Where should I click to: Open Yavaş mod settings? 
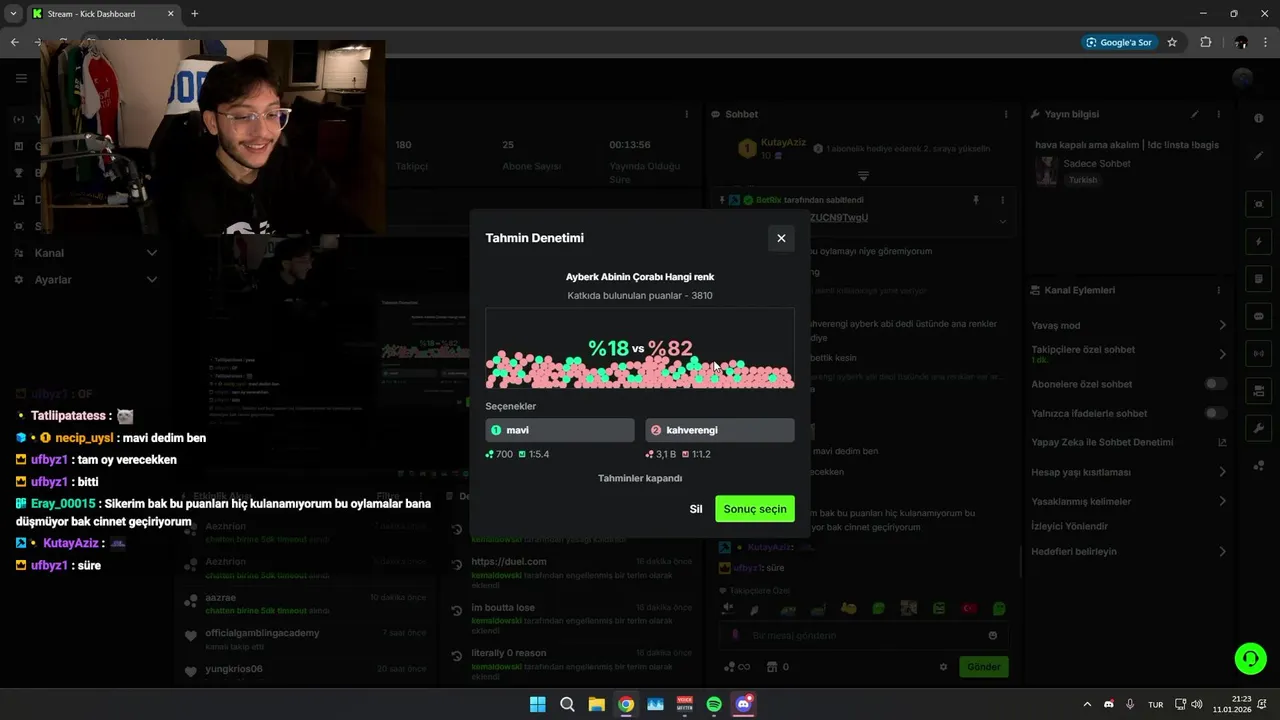click(x=1129, y=325)
